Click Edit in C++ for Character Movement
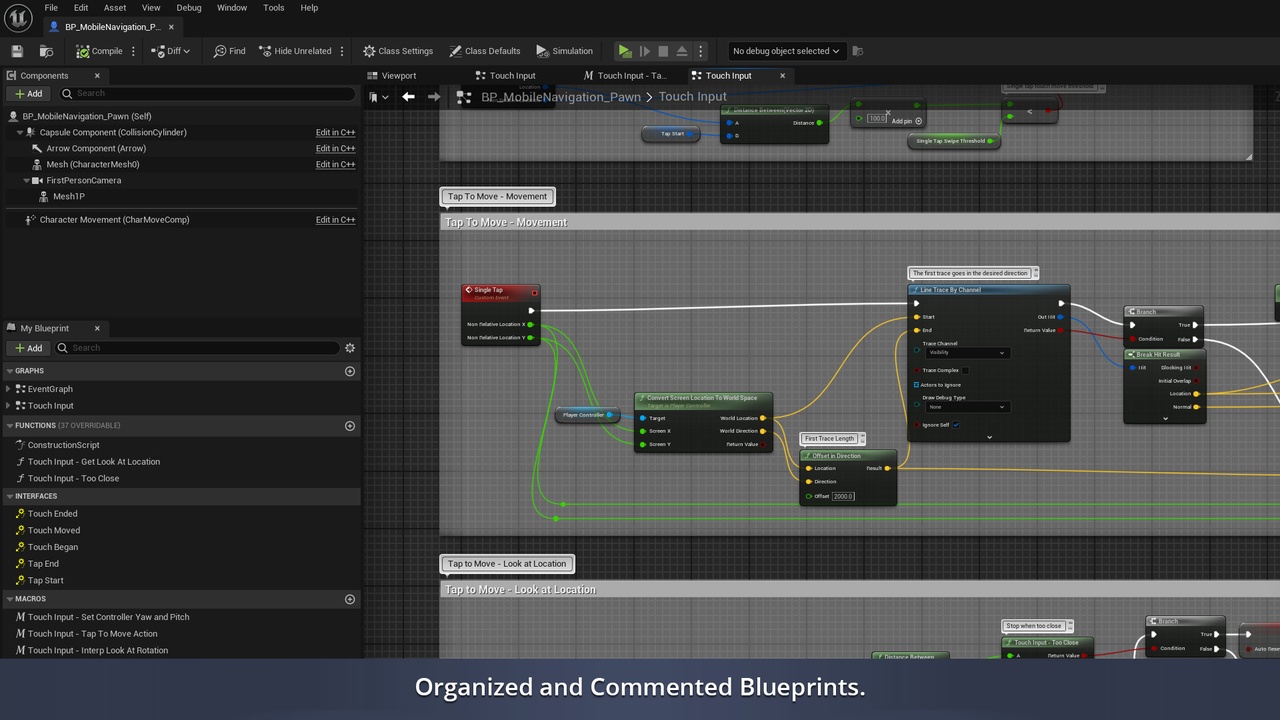Viewport: 1280px width, 720px height. [335, 220]
